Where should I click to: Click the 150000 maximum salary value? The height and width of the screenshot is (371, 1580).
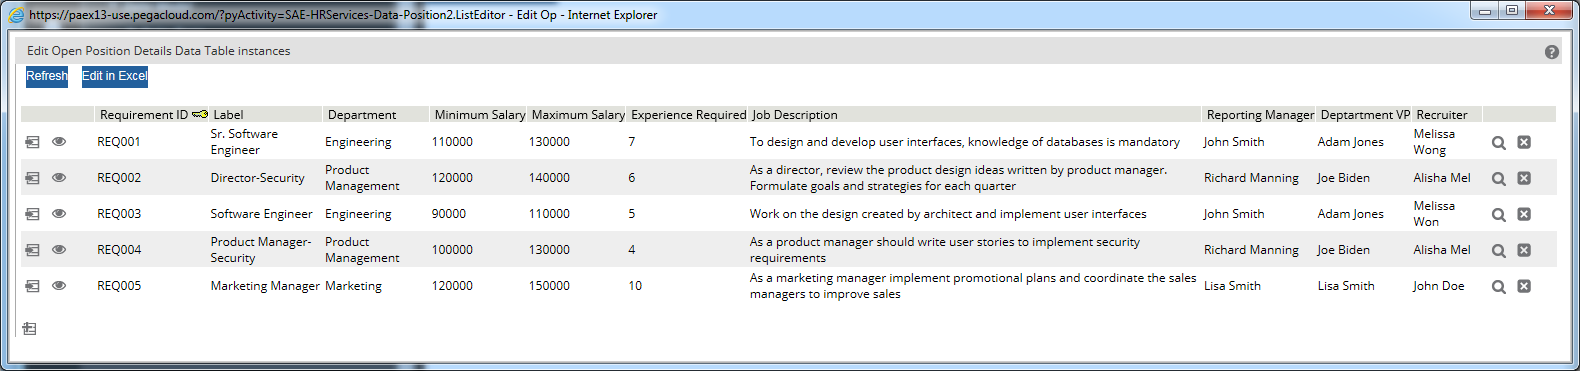(549, 286)
